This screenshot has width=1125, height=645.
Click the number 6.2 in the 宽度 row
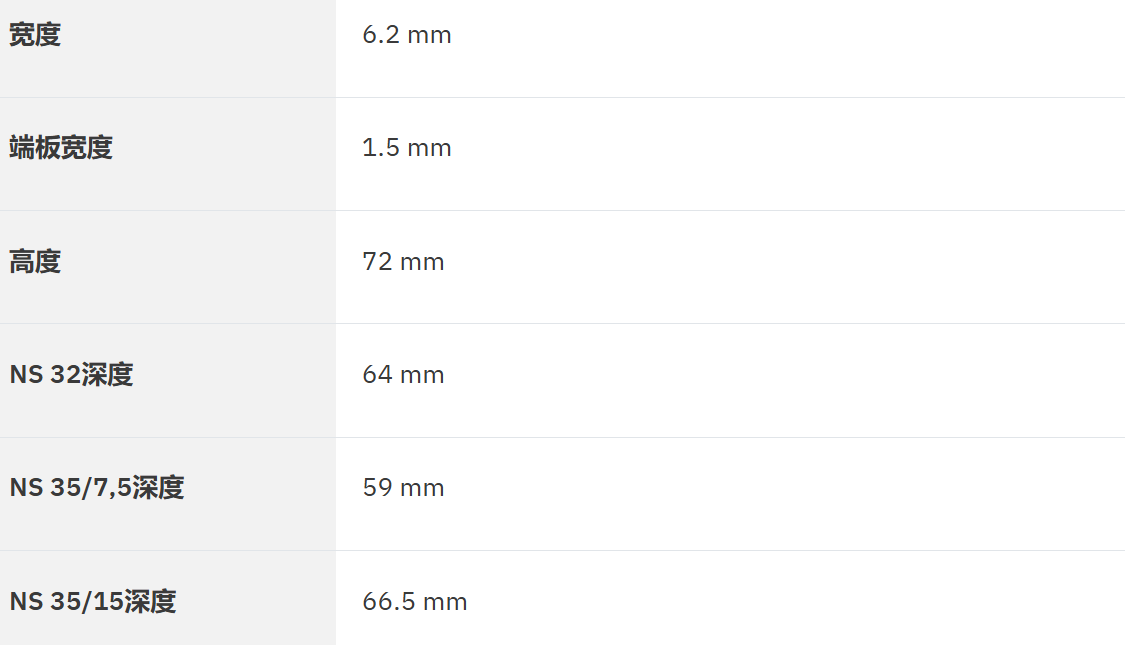pos(378,35)
